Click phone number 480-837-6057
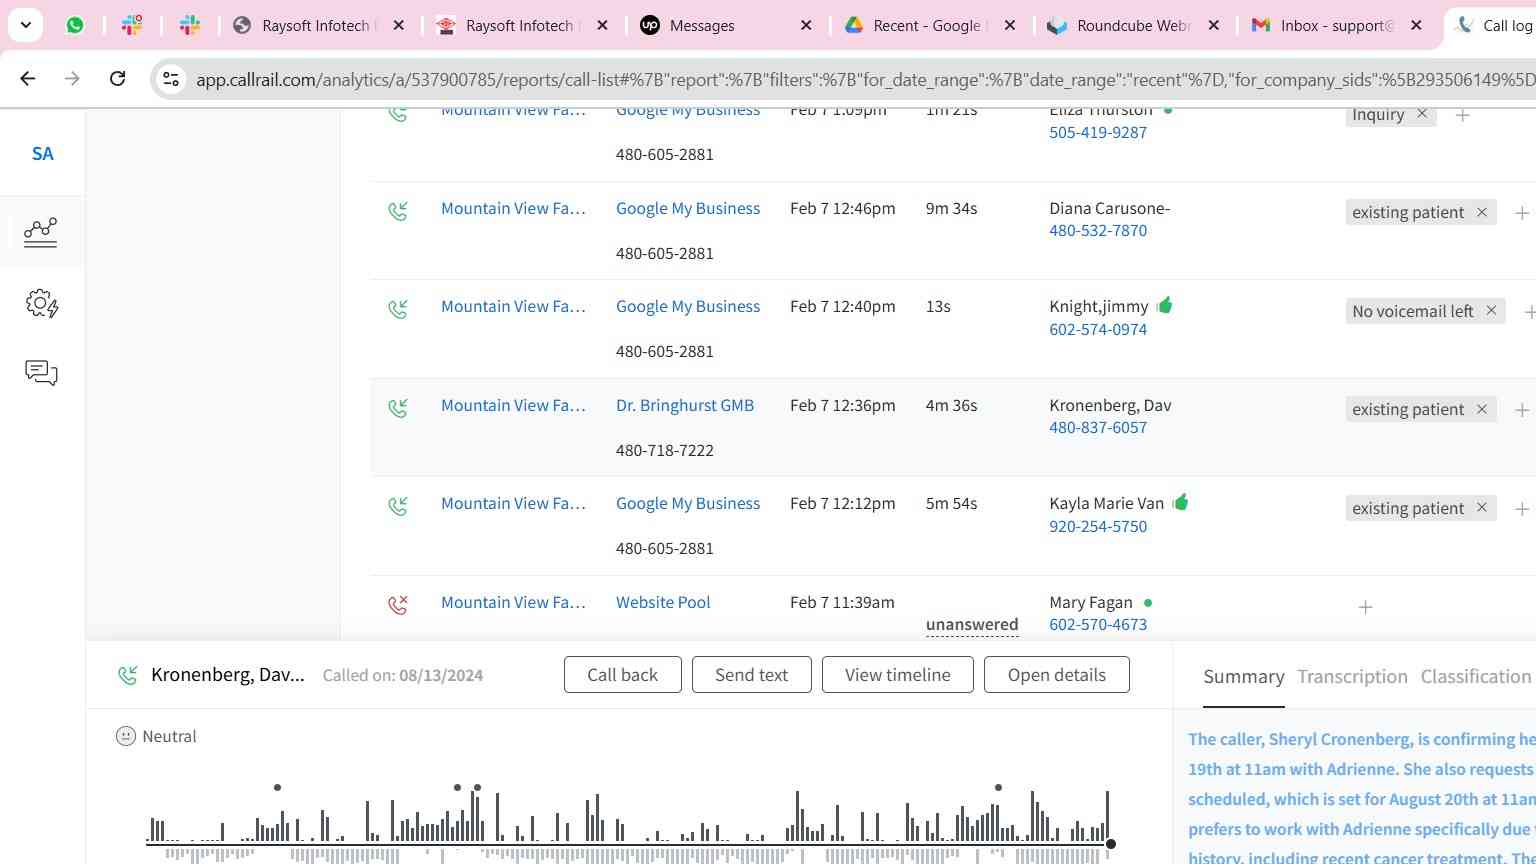Screen dimensions: 1536x864 pyautogui.click(x=1098, y=427)
